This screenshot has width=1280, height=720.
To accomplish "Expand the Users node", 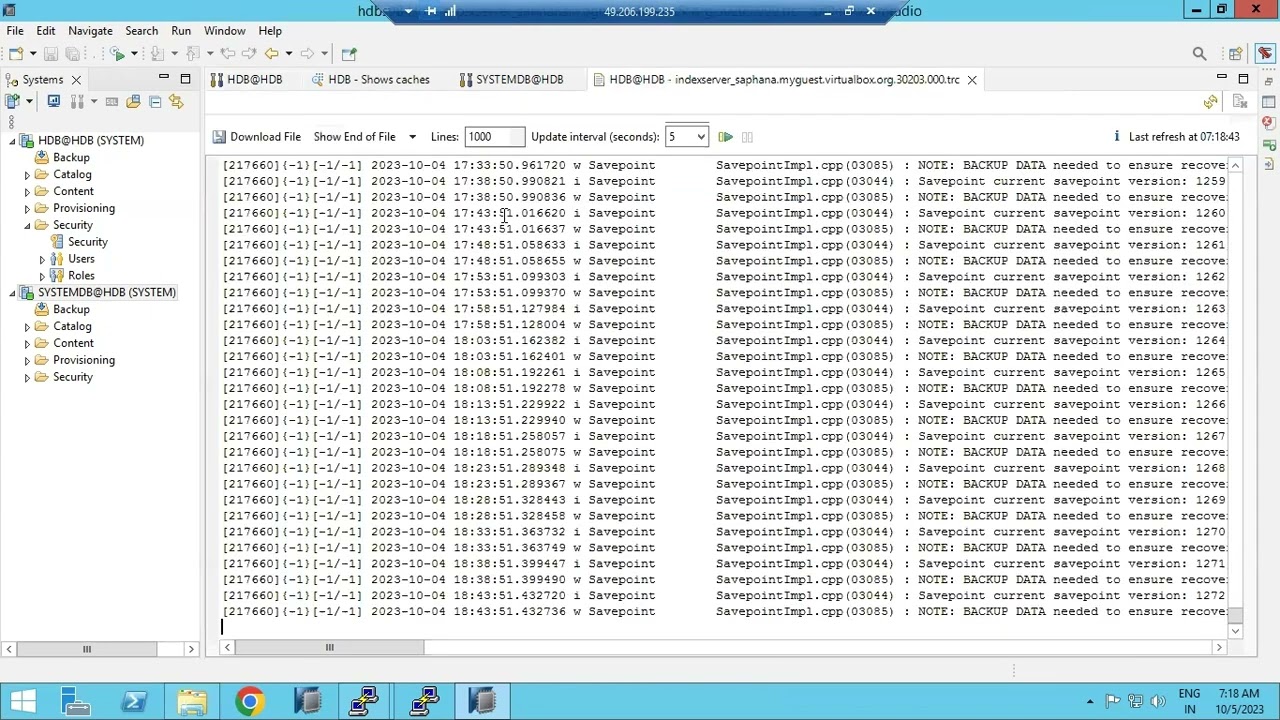I will pos(42,259).
